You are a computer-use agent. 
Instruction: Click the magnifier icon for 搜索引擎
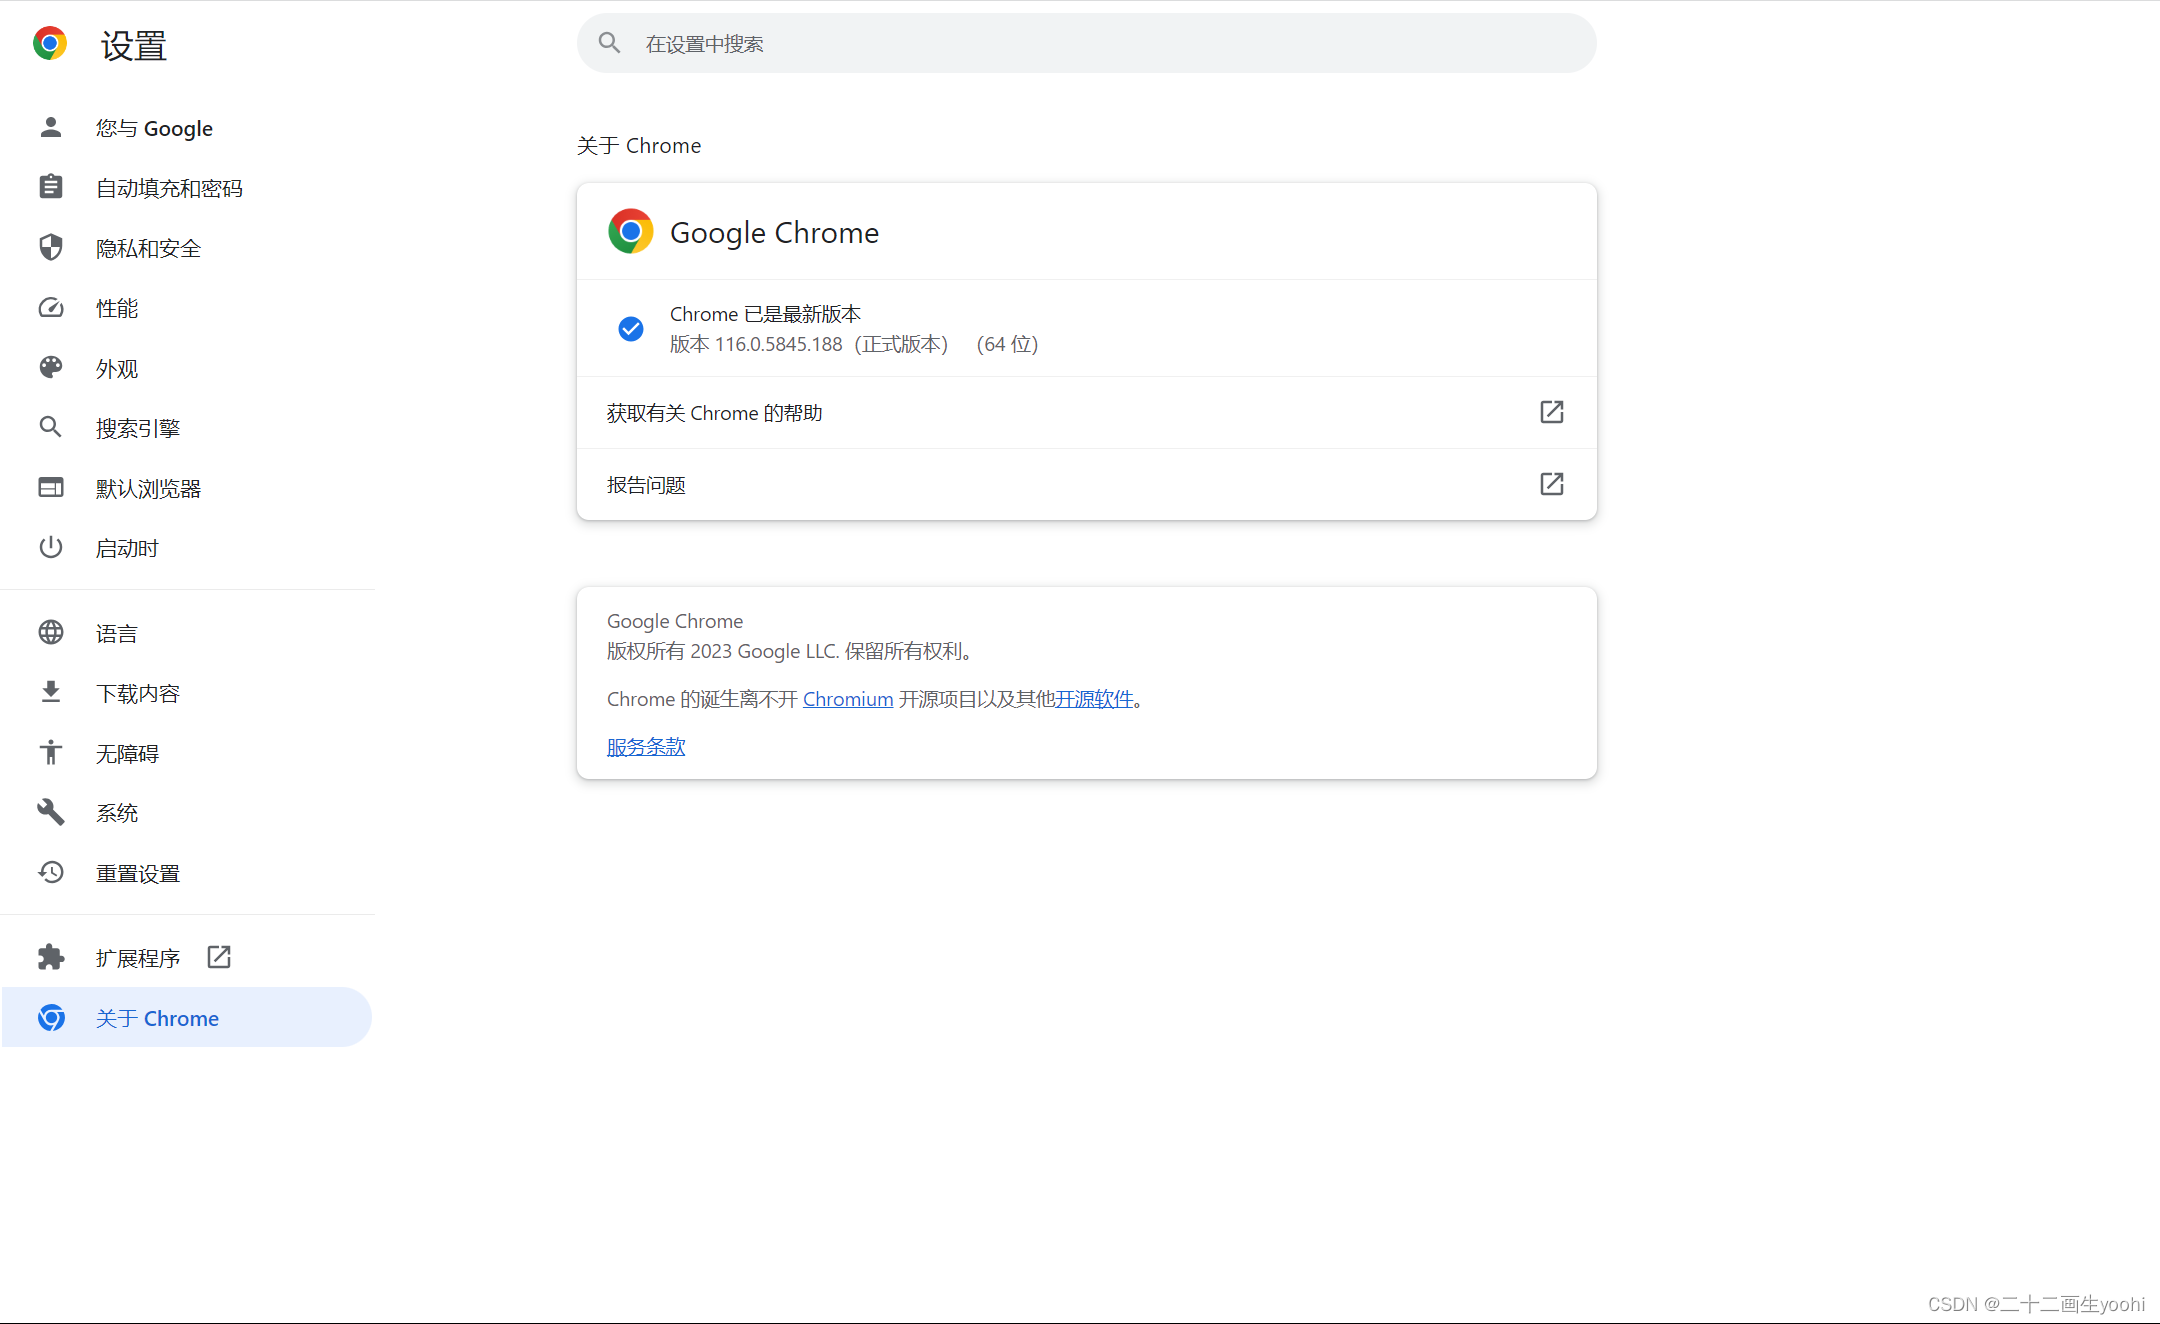[x=51, y=427]
